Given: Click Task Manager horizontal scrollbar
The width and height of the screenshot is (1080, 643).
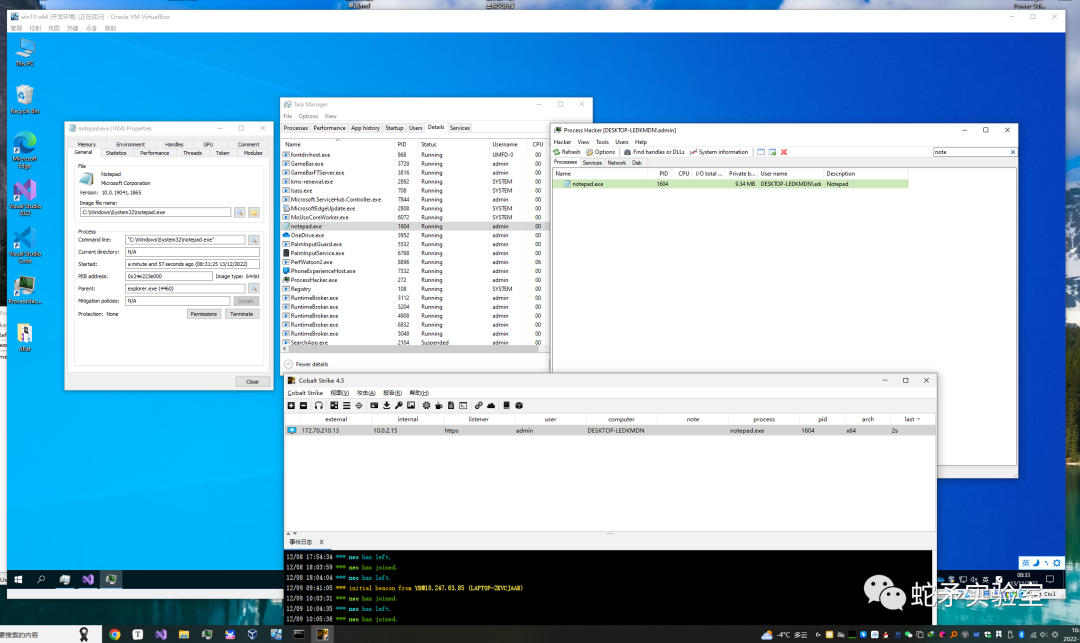Looking at the screenshot, I should [412, 349].
